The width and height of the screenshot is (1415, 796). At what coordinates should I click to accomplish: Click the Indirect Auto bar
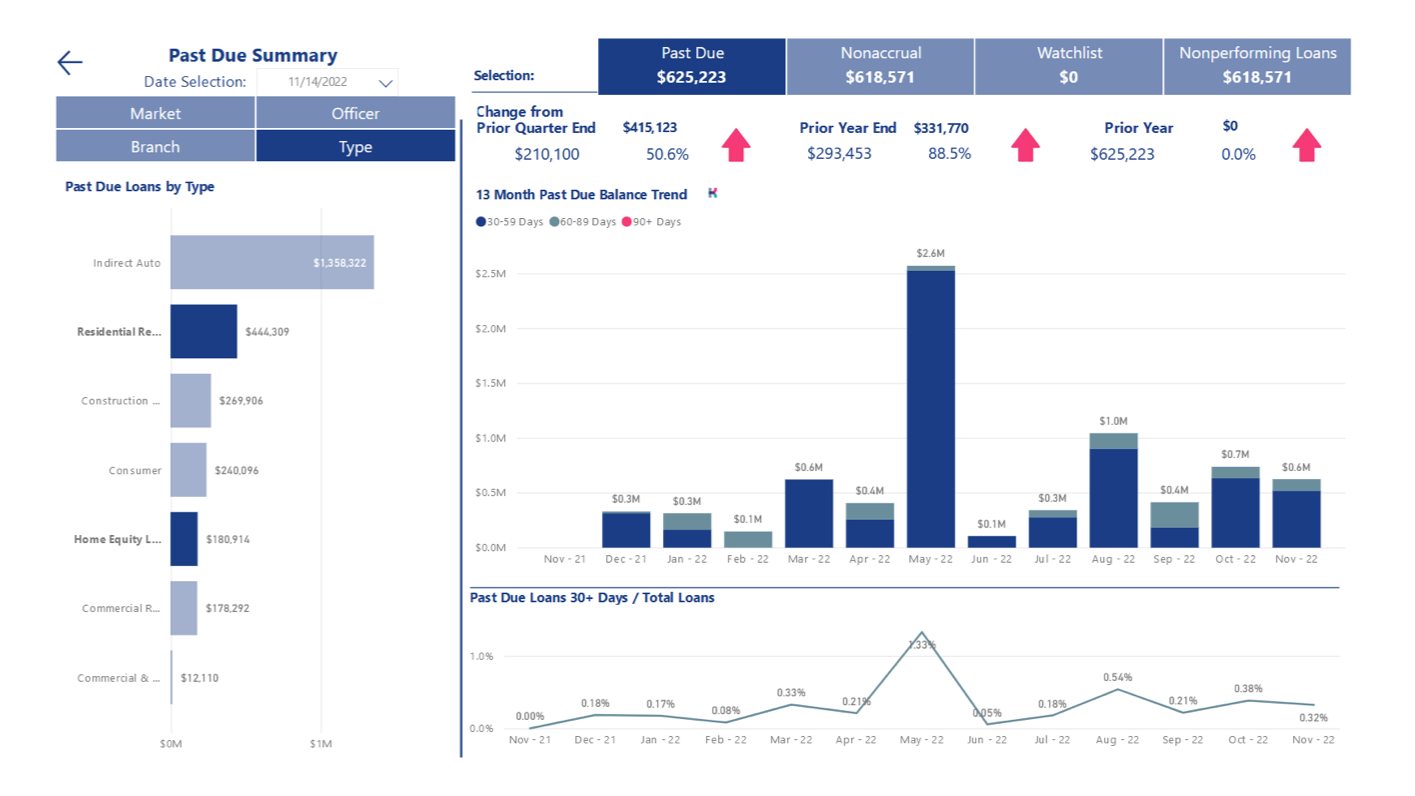coord(272,263)
